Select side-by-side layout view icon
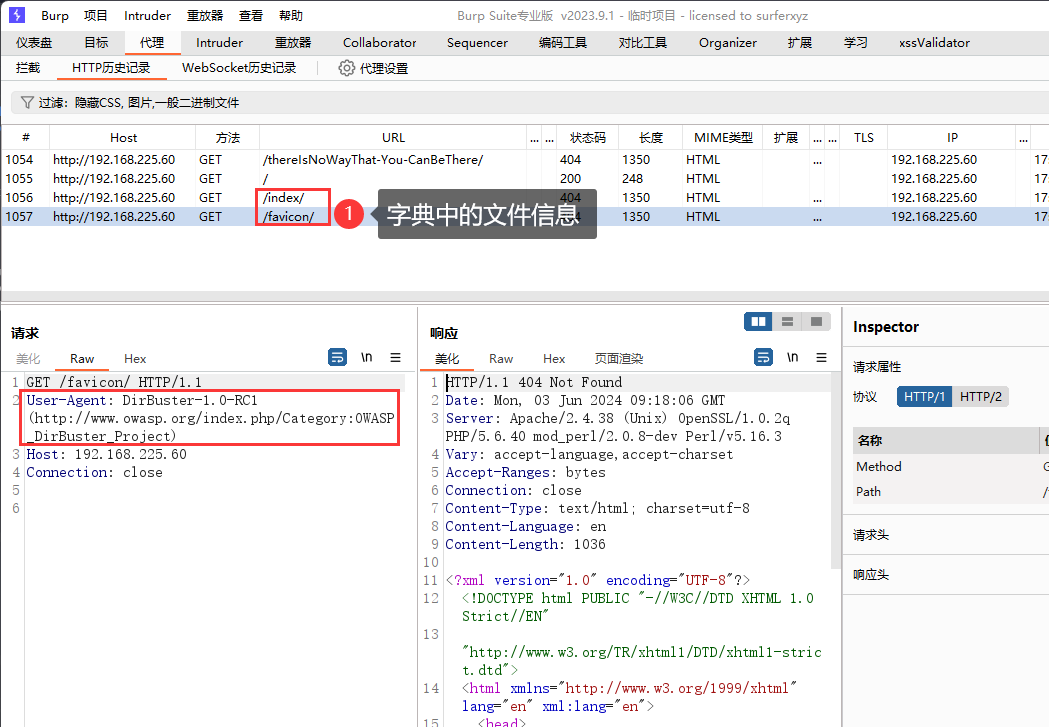The width and height of the screenshot is (1049, 727). click(758, 322)
